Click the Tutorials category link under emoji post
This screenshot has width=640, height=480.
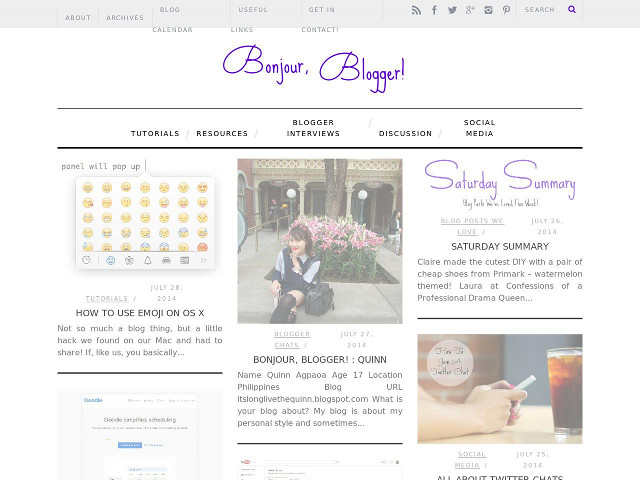point(107,298)
